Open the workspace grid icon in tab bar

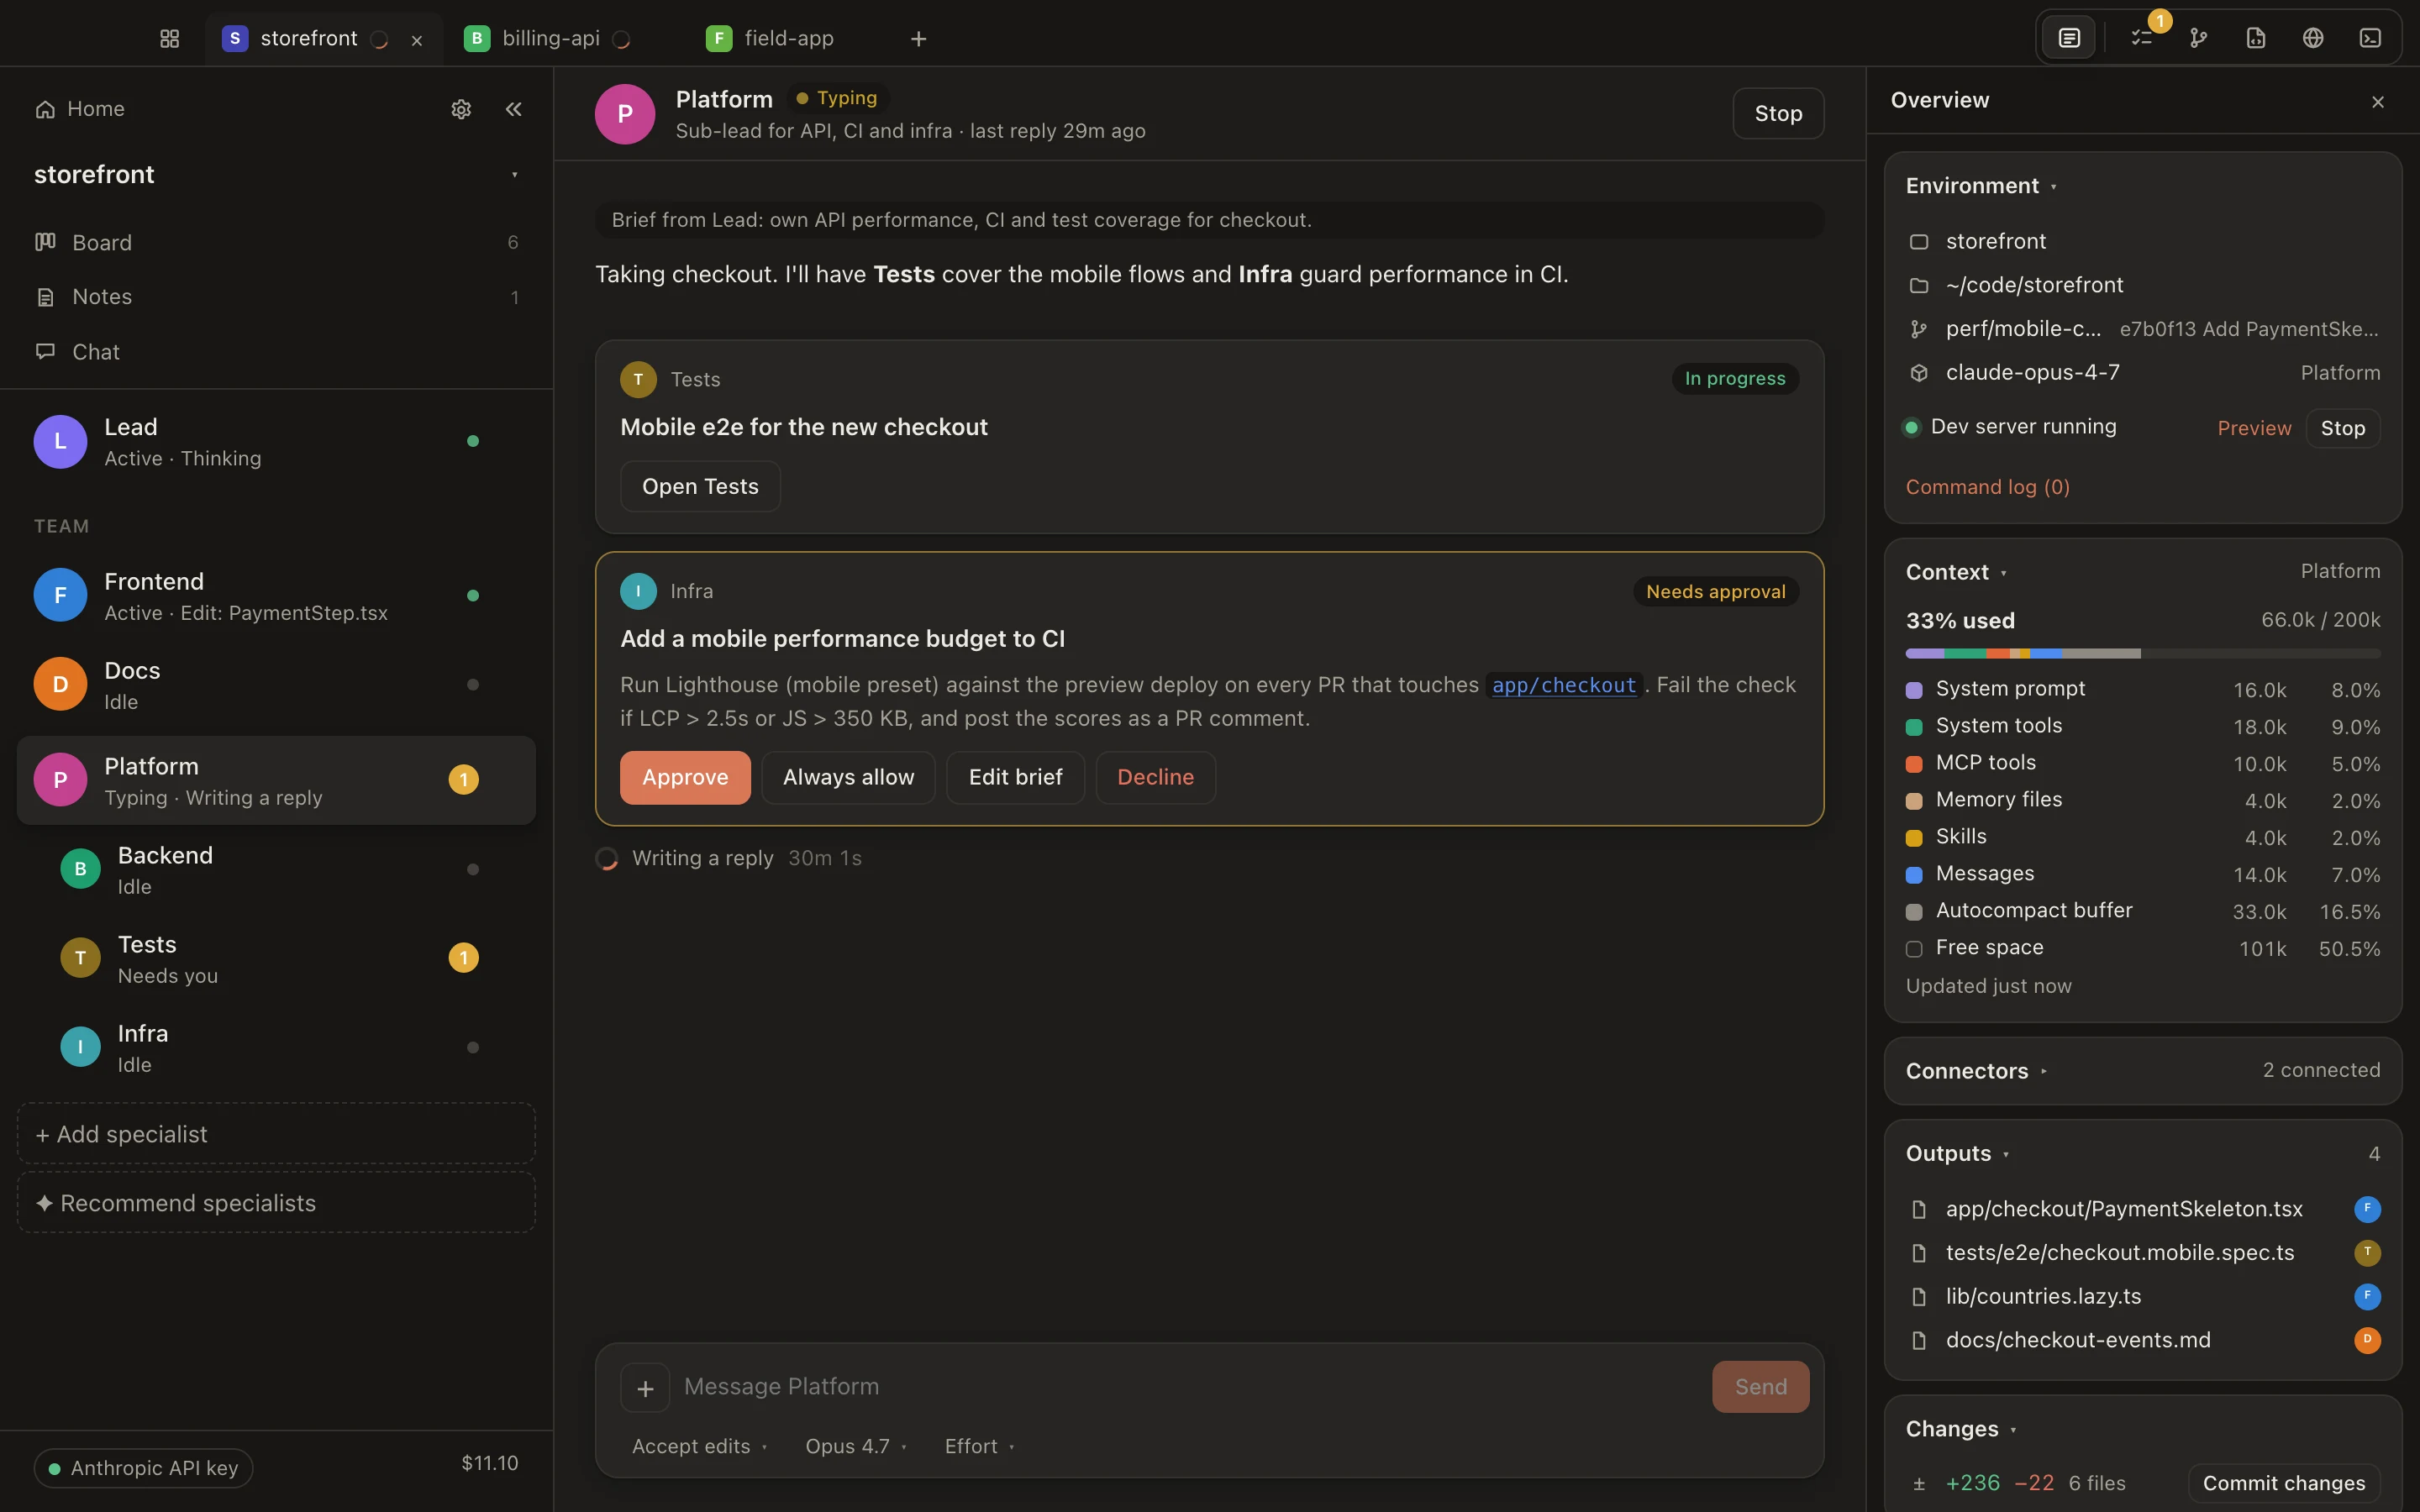(x=169, y=38)
